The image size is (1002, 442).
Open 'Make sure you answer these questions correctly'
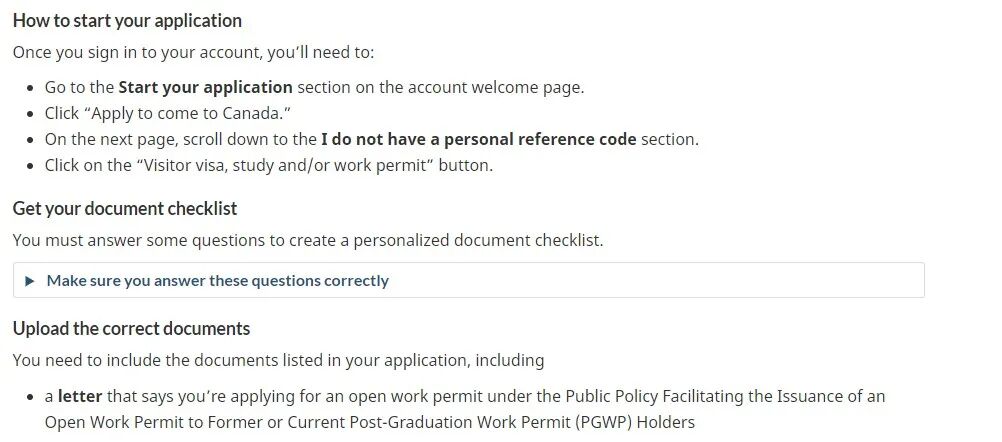pyautogui.click(x=217, y=281)
